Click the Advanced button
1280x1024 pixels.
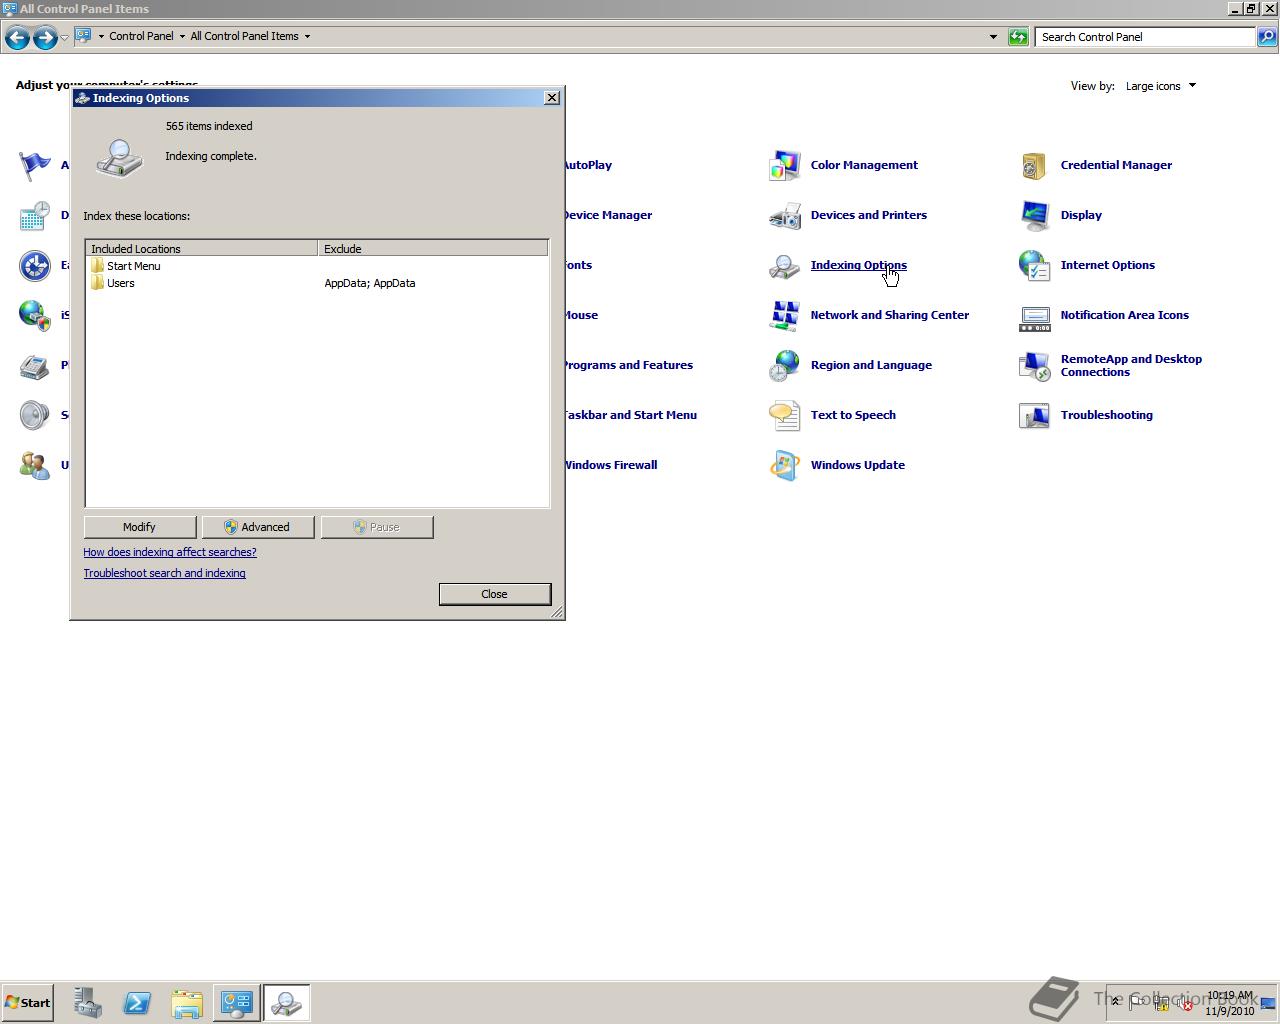[x=258, y=527]
